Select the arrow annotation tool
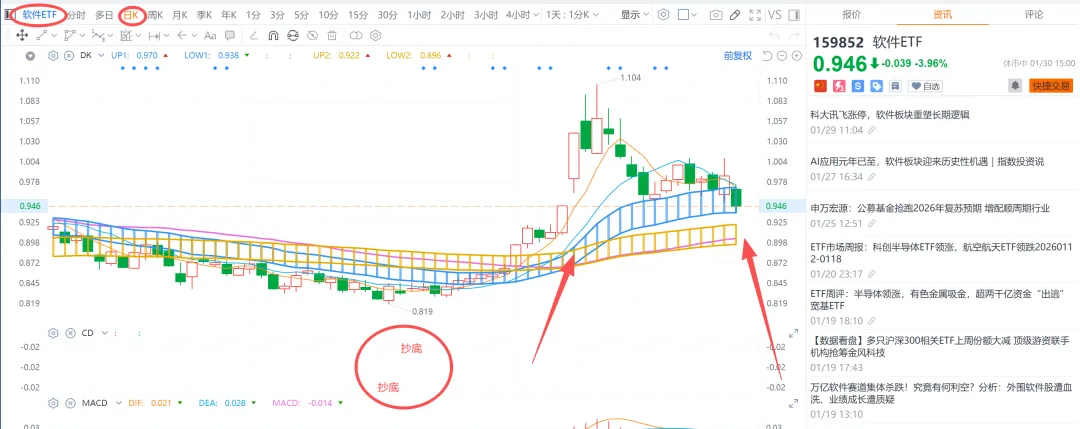 click(182, 35)
